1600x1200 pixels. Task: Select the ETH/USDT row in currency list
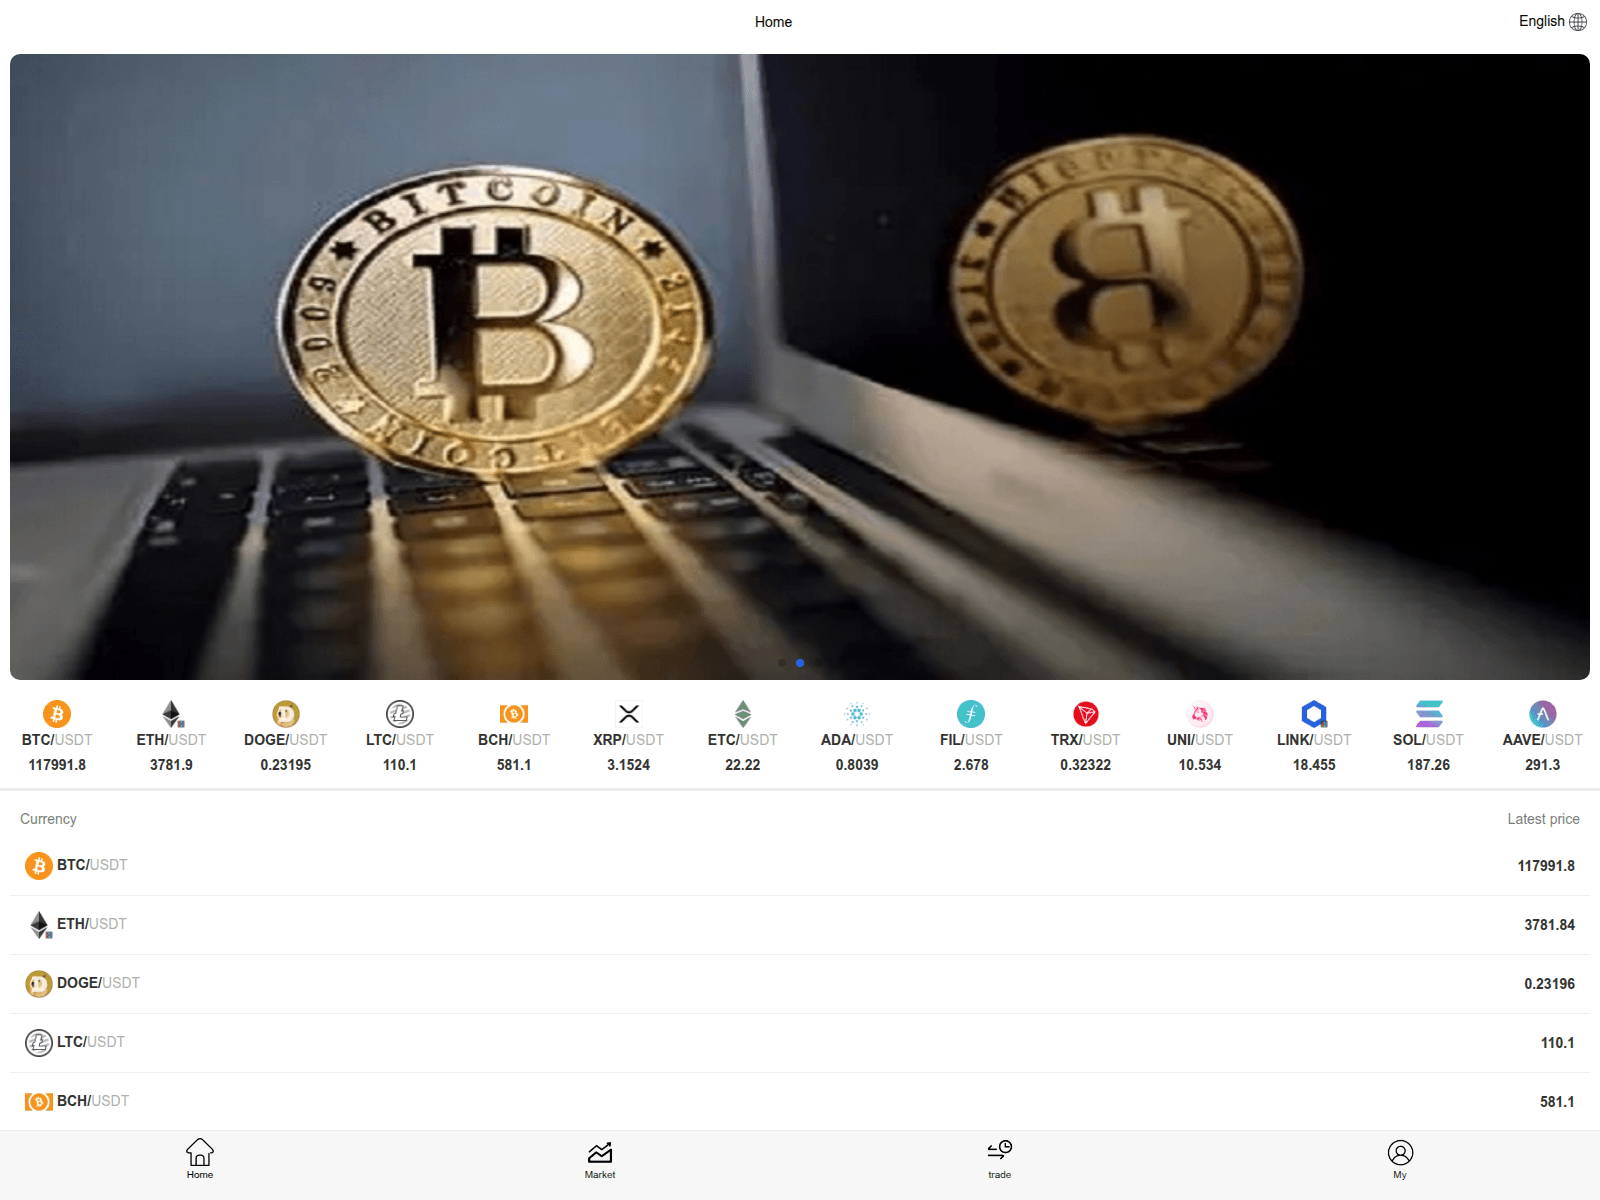click(800, 925)
